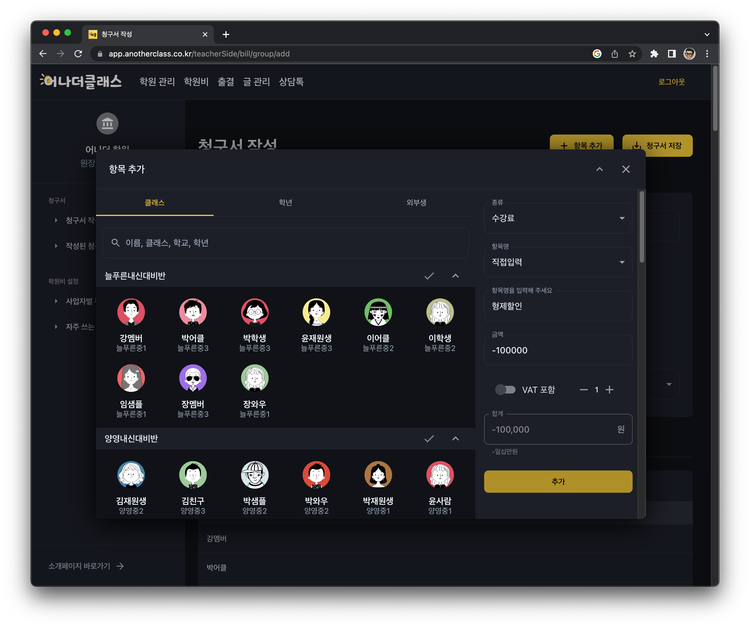Screen dimensions: 750x627
Task: Open the 항목명 직접입력 dropdown
Action: point(558,262)
